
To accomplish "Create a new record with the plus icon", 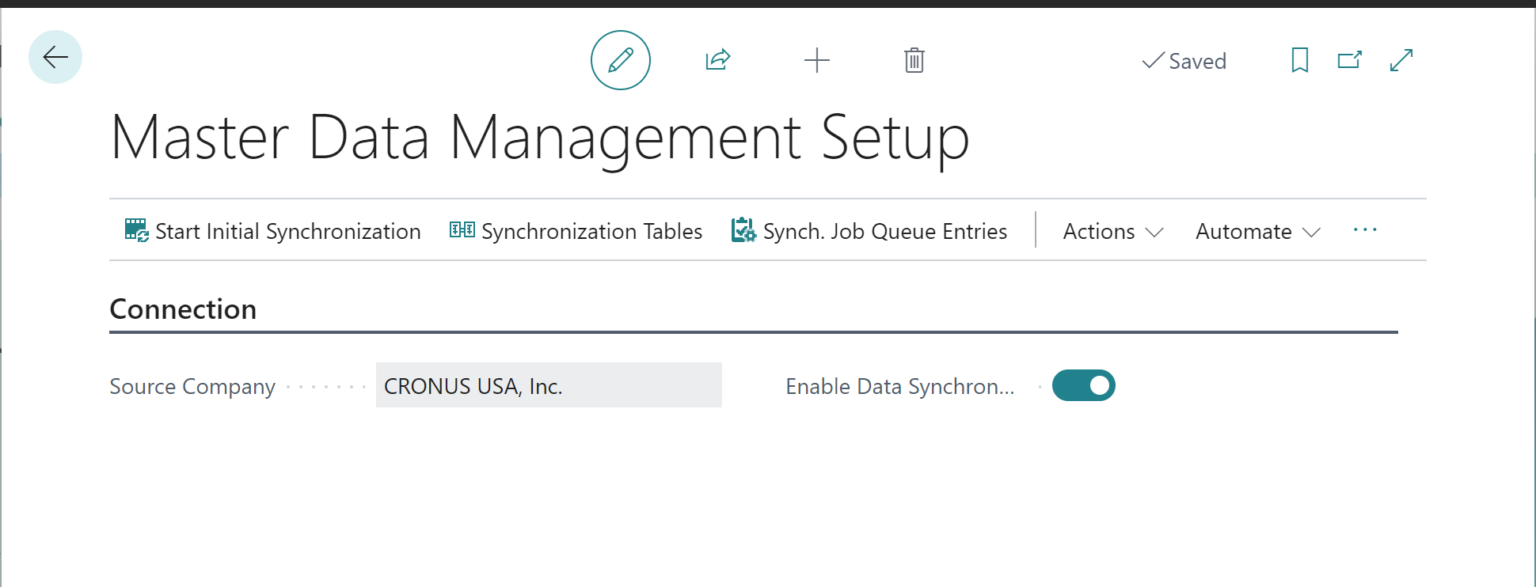I will point(817,60).
